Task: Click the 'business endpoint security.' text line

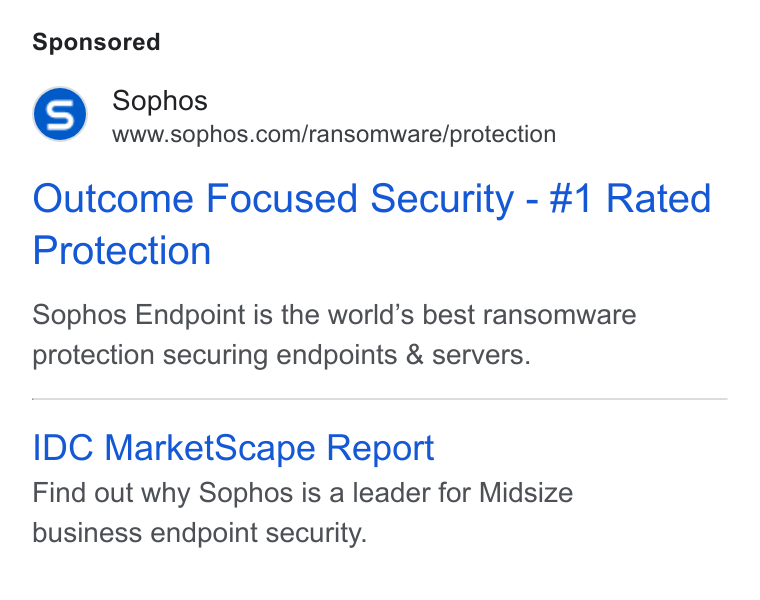Action: pos(200,534)
